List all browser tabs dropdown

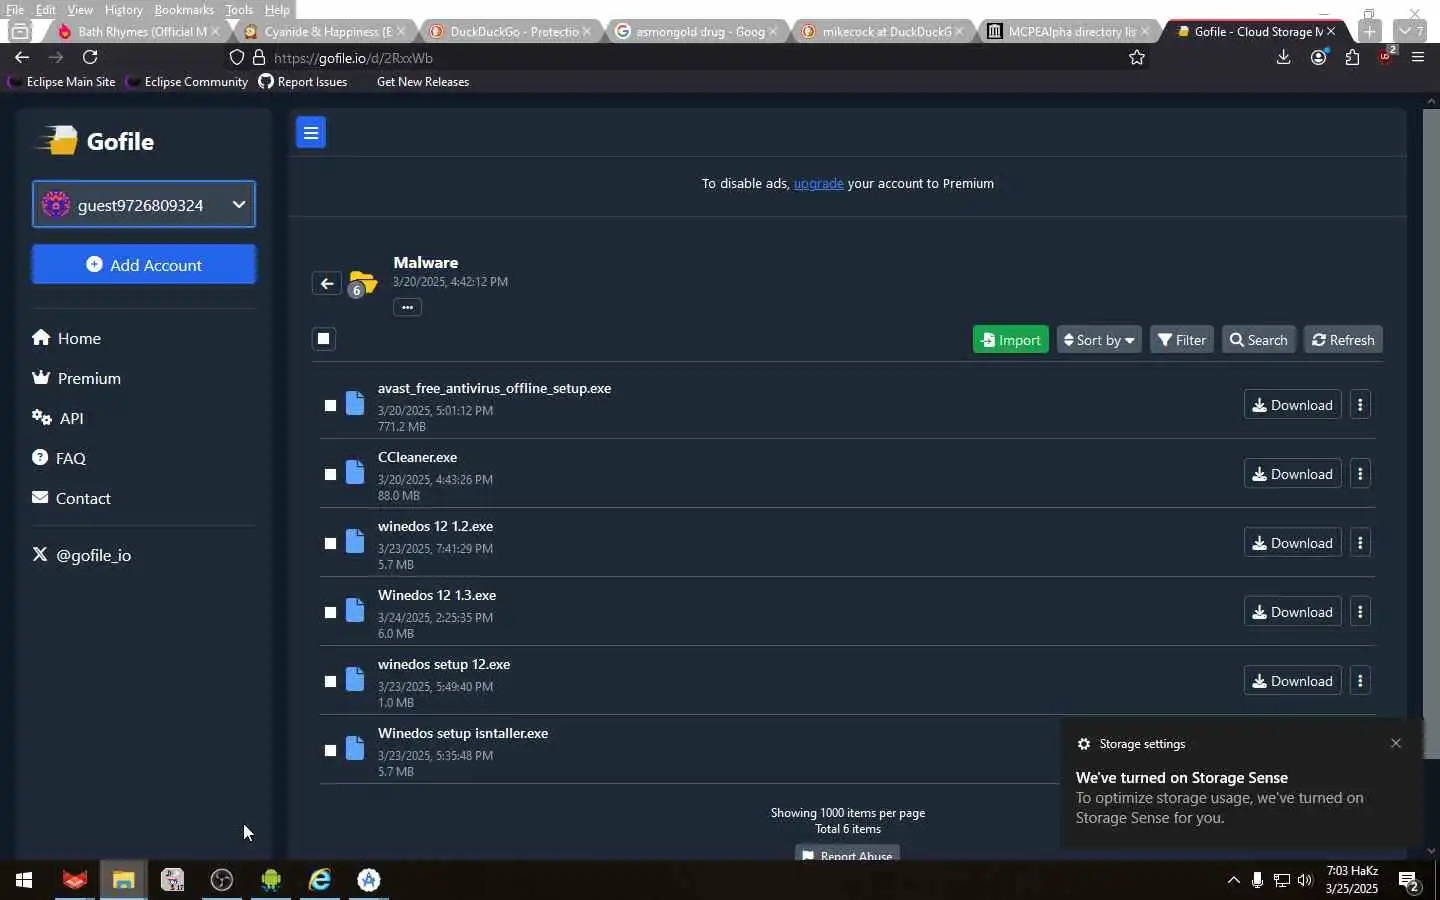(x=1412, y=31)
